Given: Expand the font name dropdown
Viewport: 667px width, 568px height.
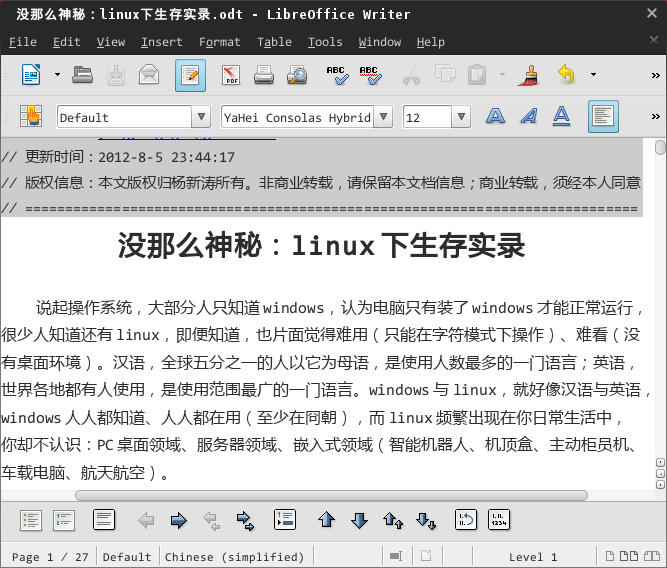Looking at the screenshot, I should (x=383, y=117).
